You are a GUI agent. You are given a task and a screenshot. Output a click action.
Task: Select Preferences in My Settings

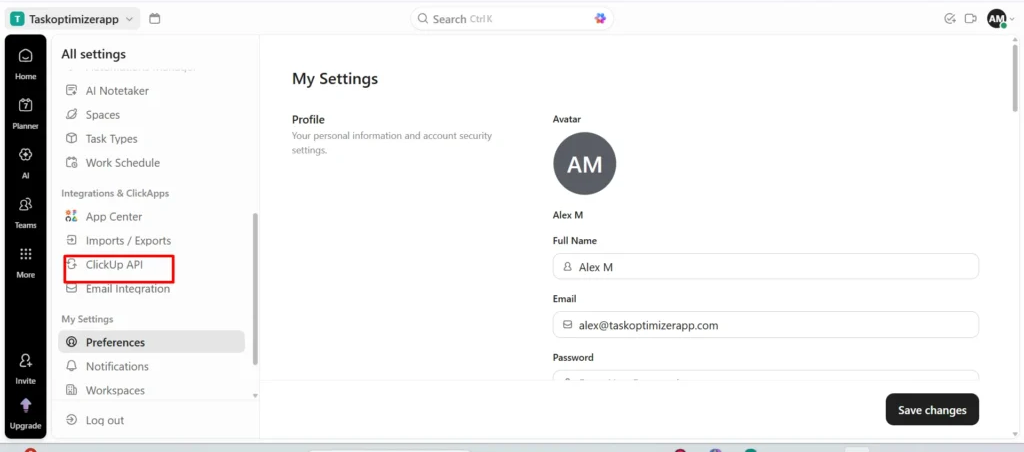[x=152, y=342]
